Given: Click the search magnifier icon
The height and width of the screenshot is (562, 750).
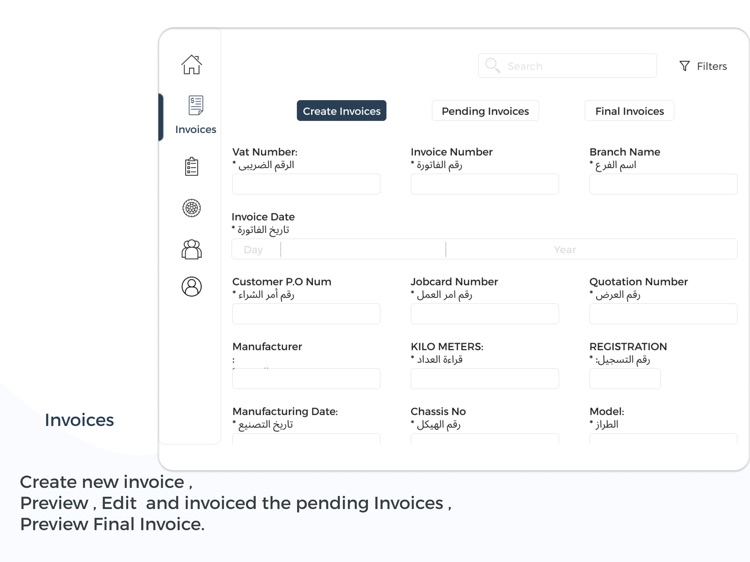Looking at the screenshot, I should pos(493,66).
